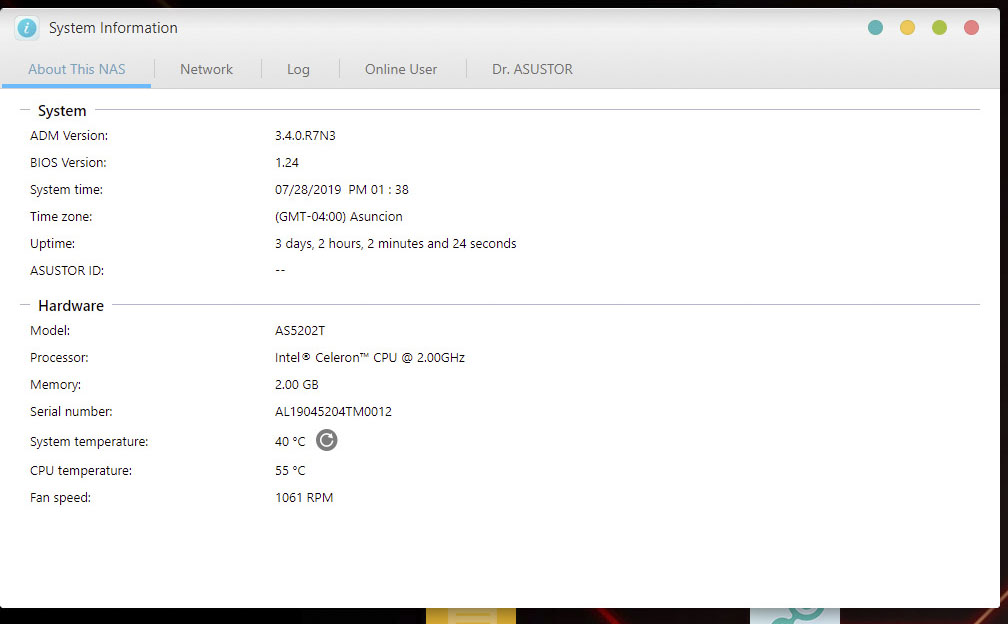This screenshot has width=1008, height=624.
Task: Click the ASUSTOR ID label
Action: (67, 271)
